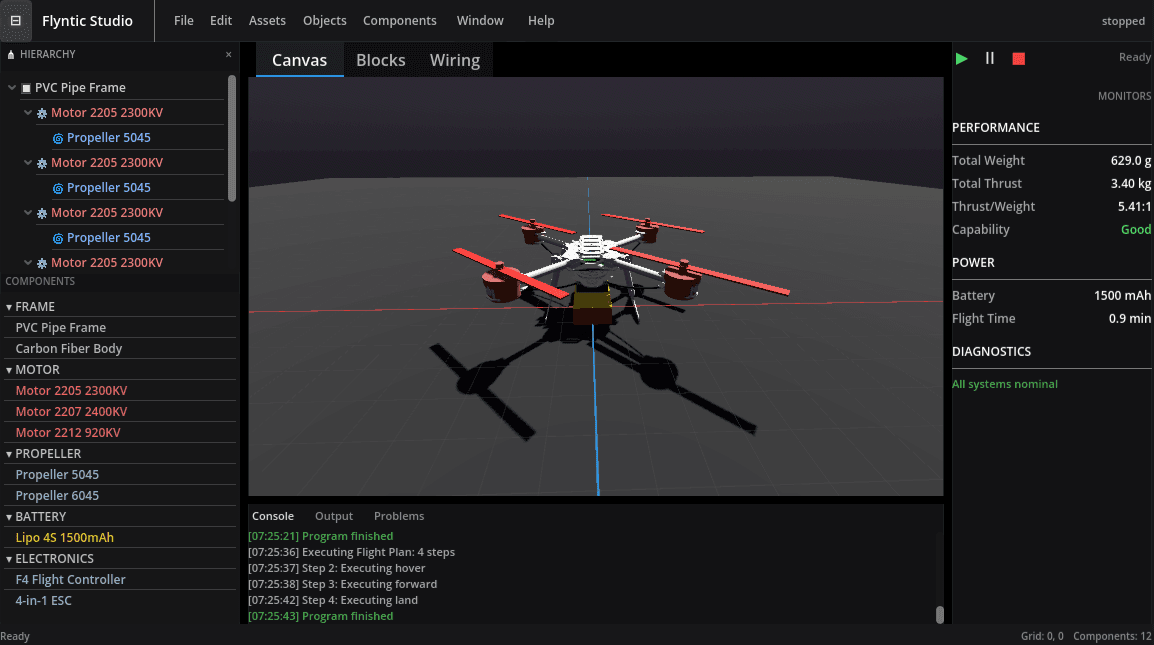
Task: Collapse the BATTERY component category
Action: coord(9,517)
